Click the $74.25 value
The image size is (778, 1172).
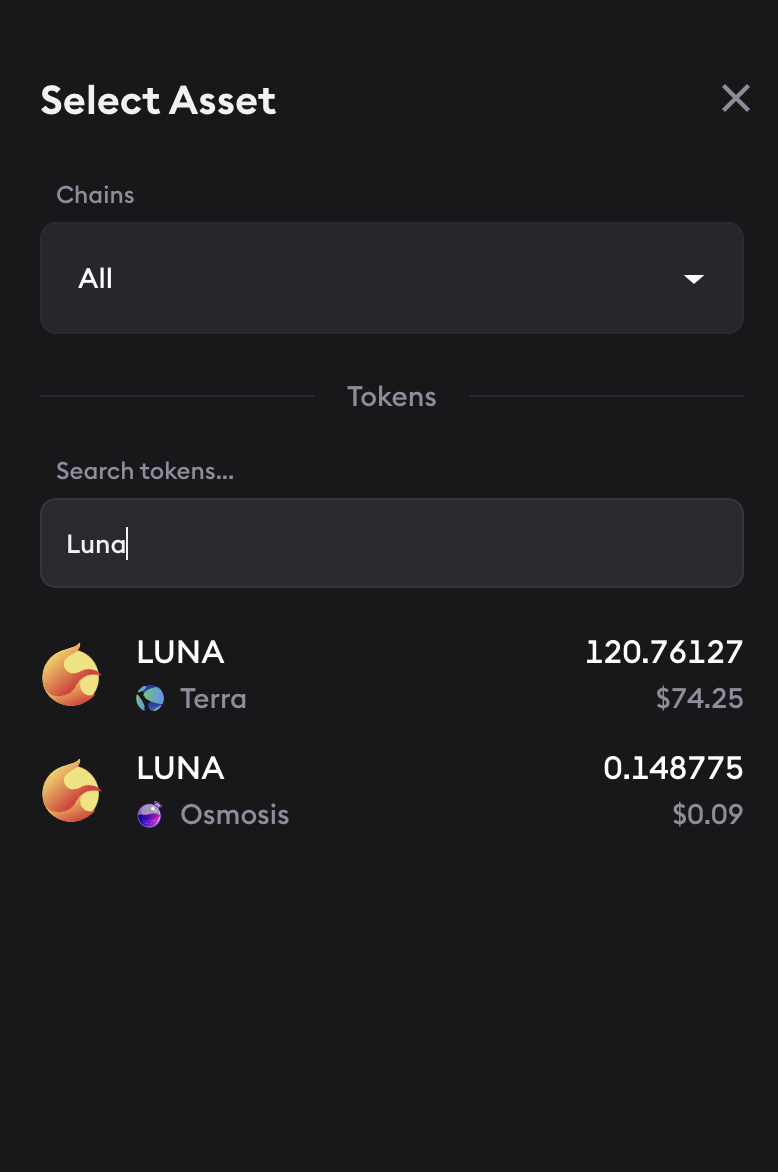pyautogui.click(x=699, y=698)
